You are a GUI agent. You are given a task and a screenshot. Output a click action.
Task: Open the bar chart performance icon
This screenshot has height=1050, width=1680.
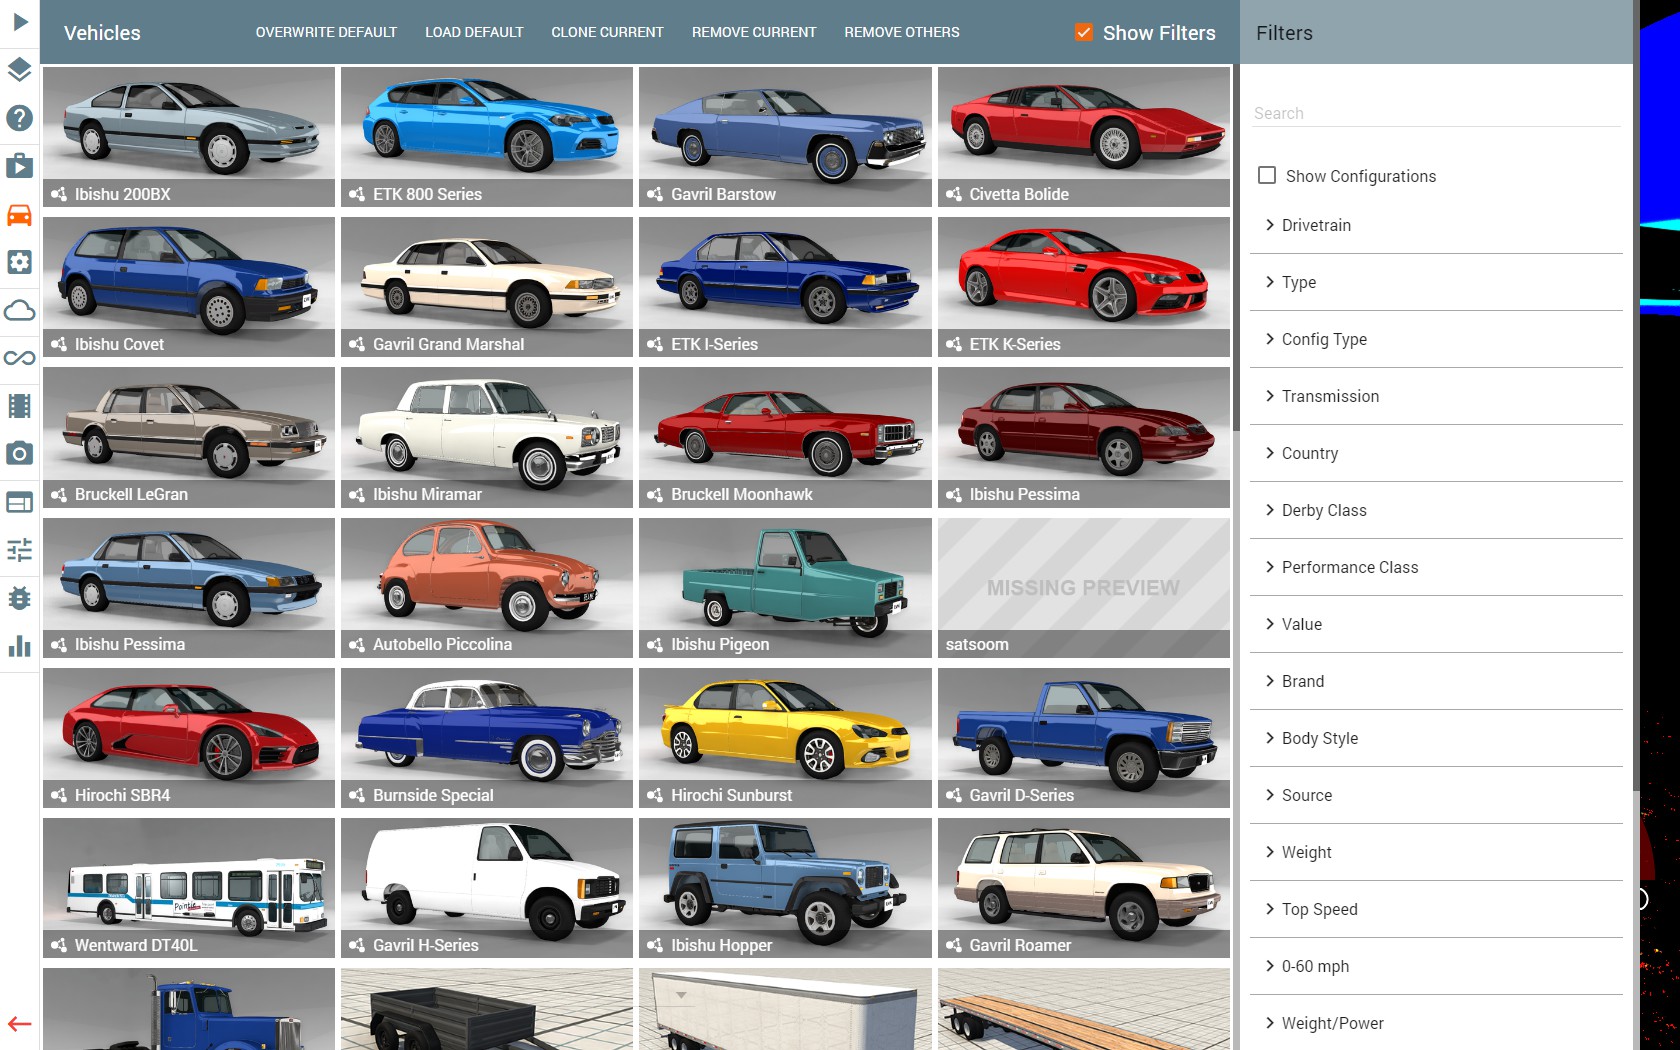point(19,646)
